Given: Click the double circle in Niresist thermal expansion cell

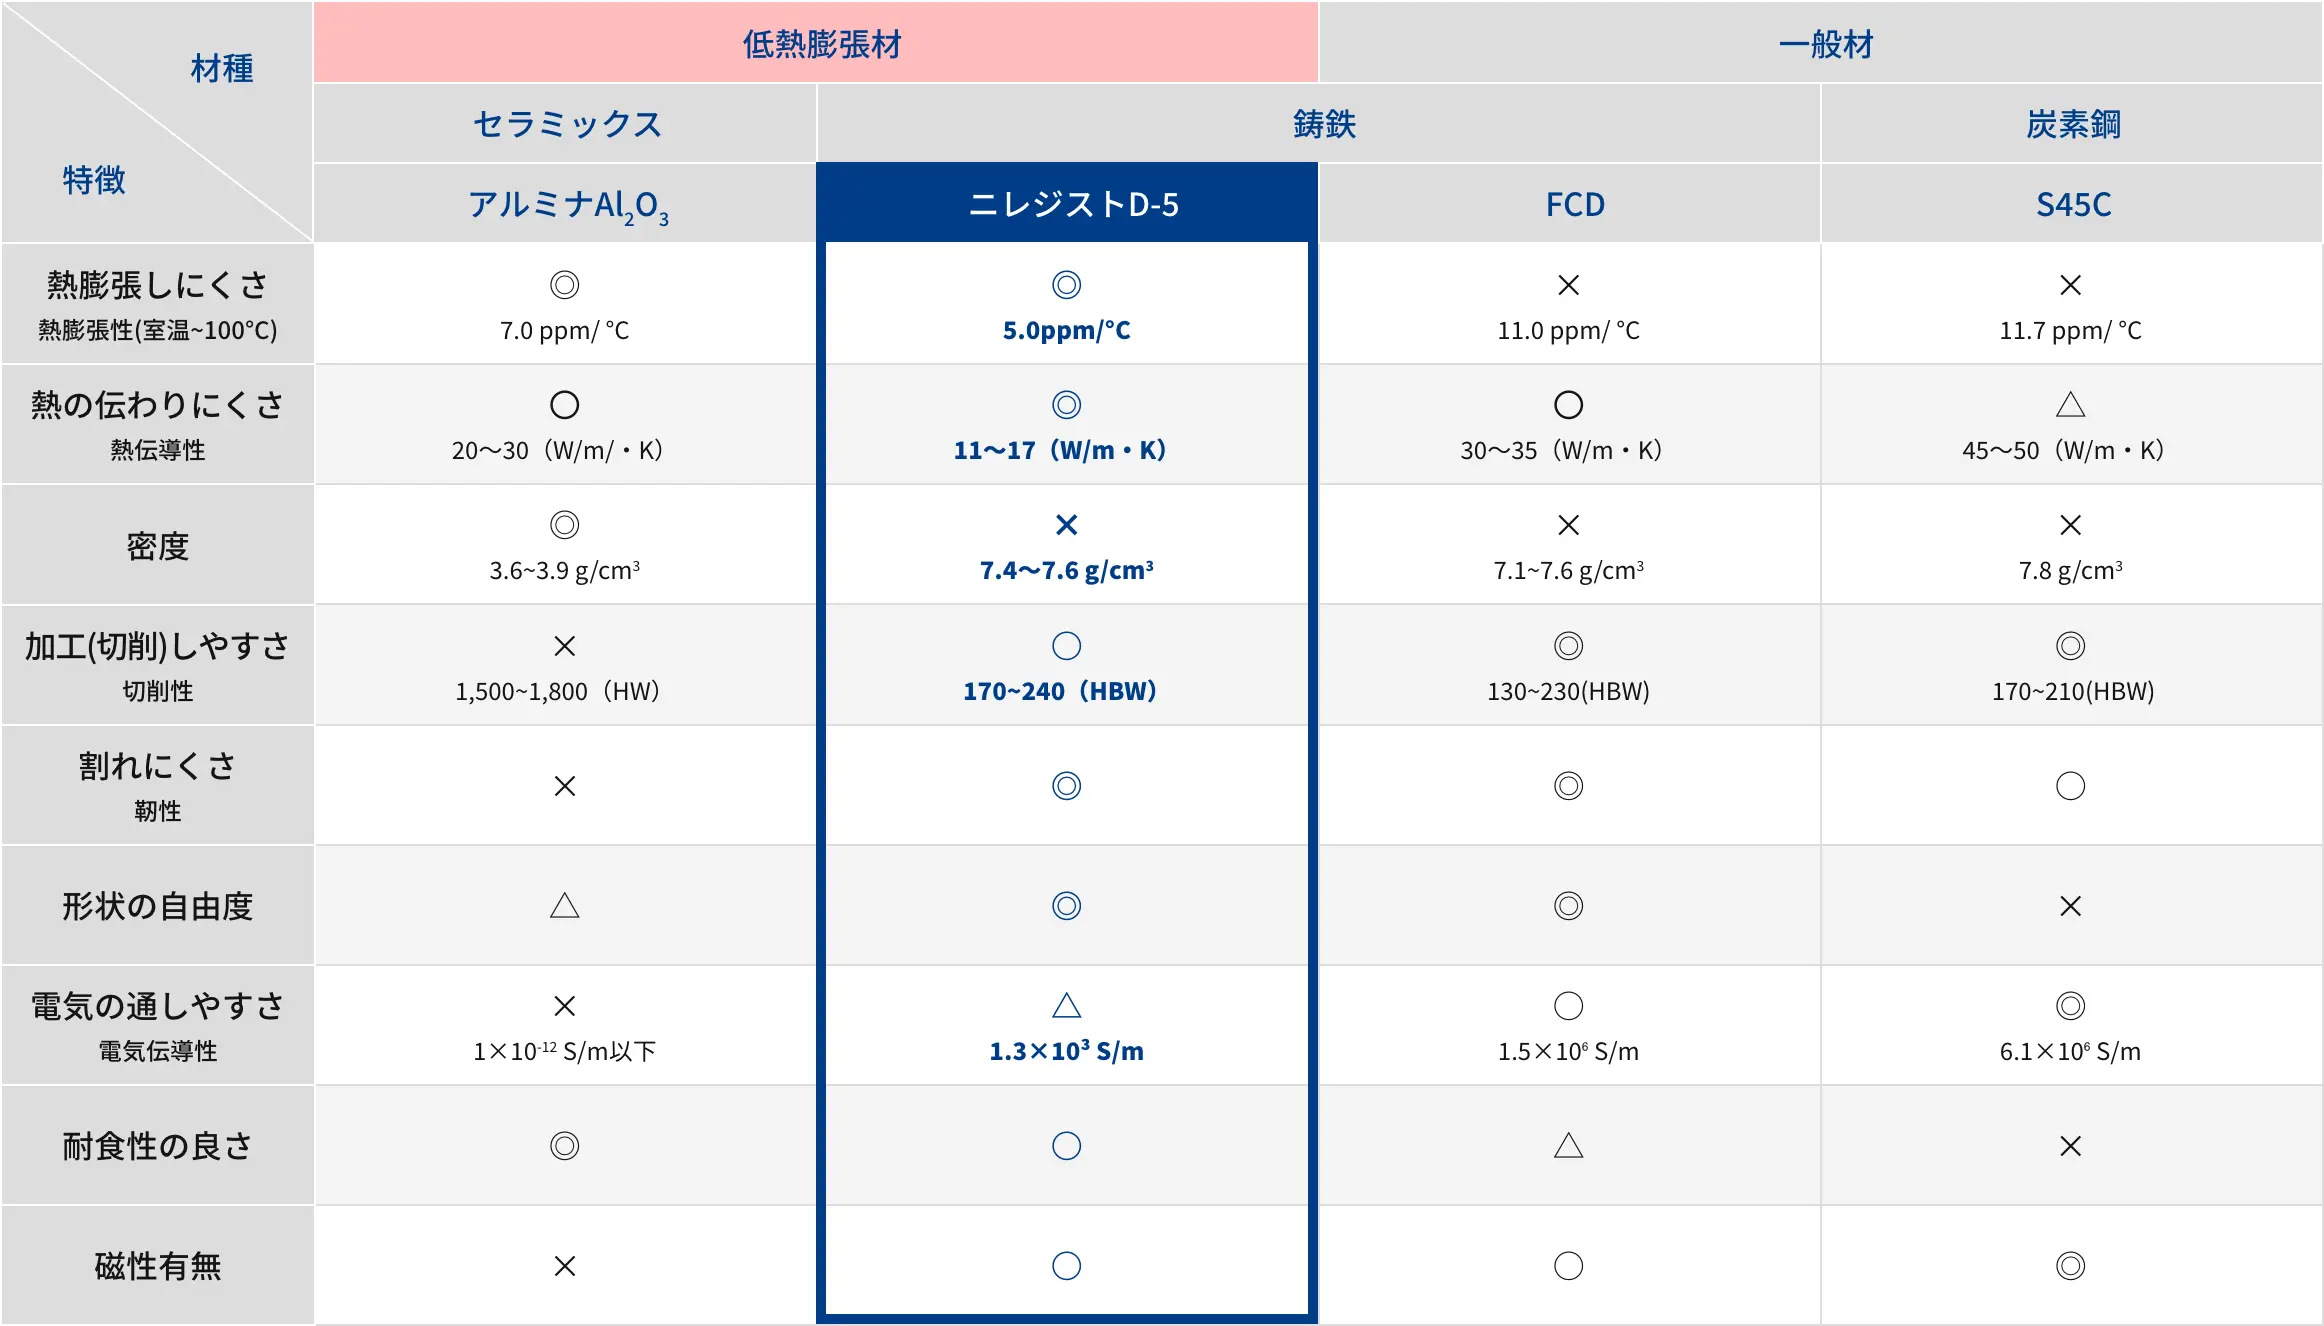Looking at the screenshot, I should [1066, 285].
